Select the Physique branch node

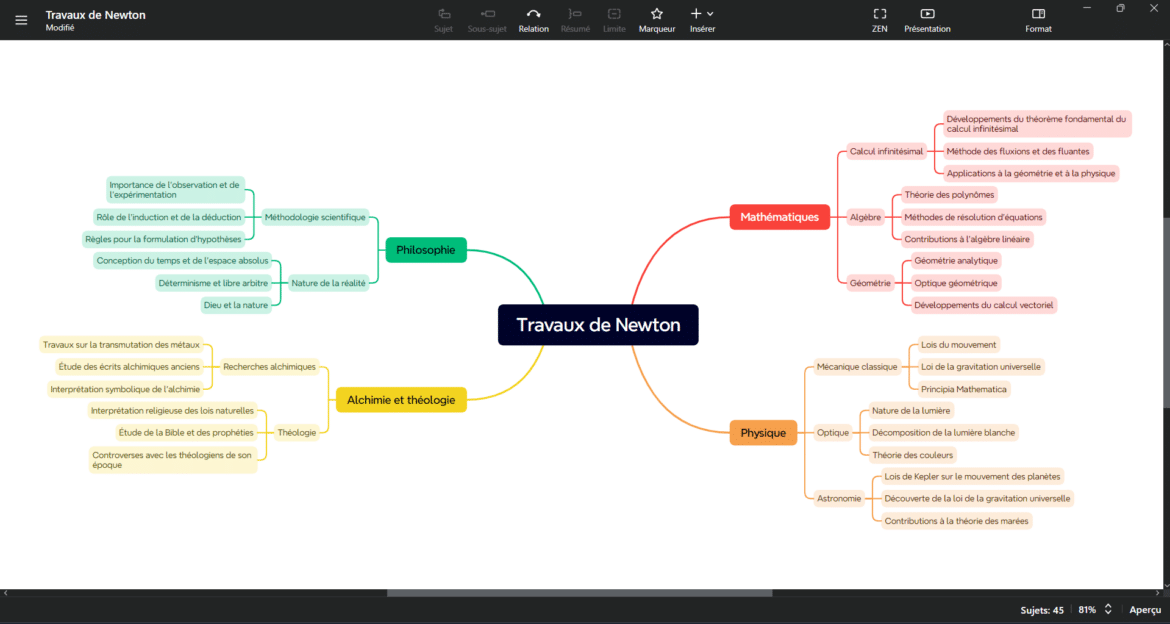pos(763,432)
